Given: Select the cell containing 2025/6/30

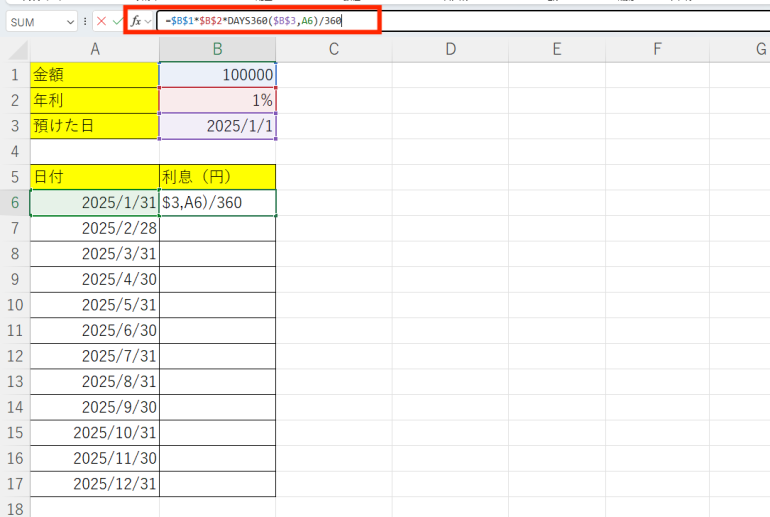Looking at the screenshot, I should click(x=94, y=330).
